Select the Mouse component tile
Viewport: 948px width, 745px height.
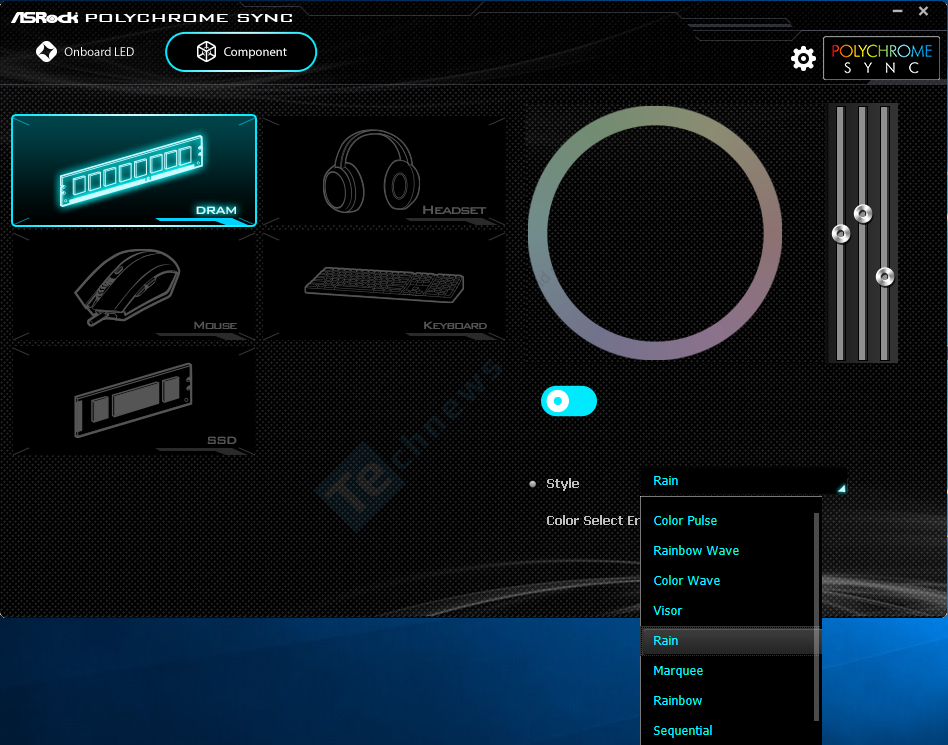coord(134,285)
